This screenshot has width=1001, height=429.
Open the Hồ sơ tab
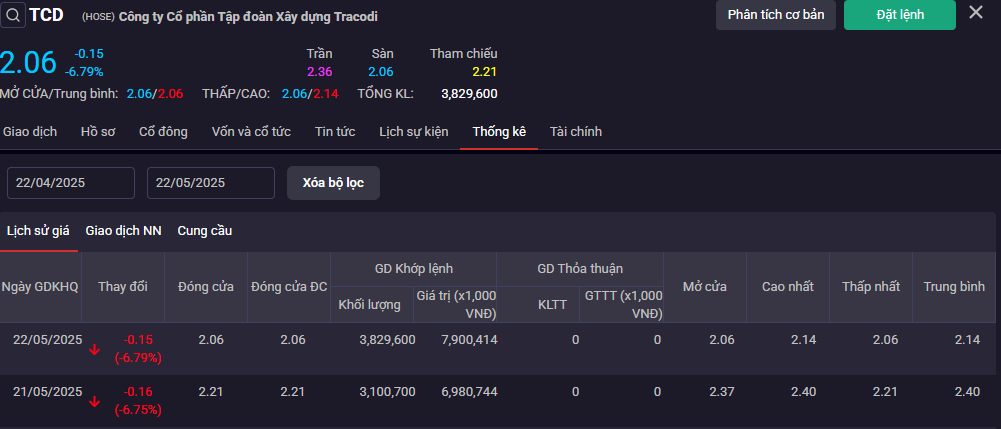[98, 132]
